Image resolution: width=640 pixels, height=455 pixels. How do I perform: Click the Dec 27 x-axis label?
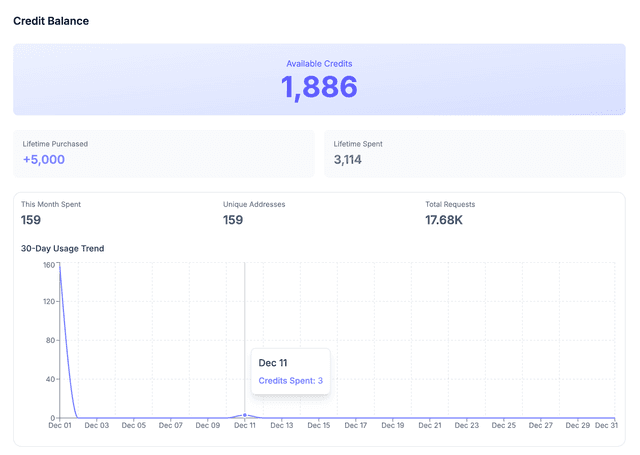[x=541, y=425]
